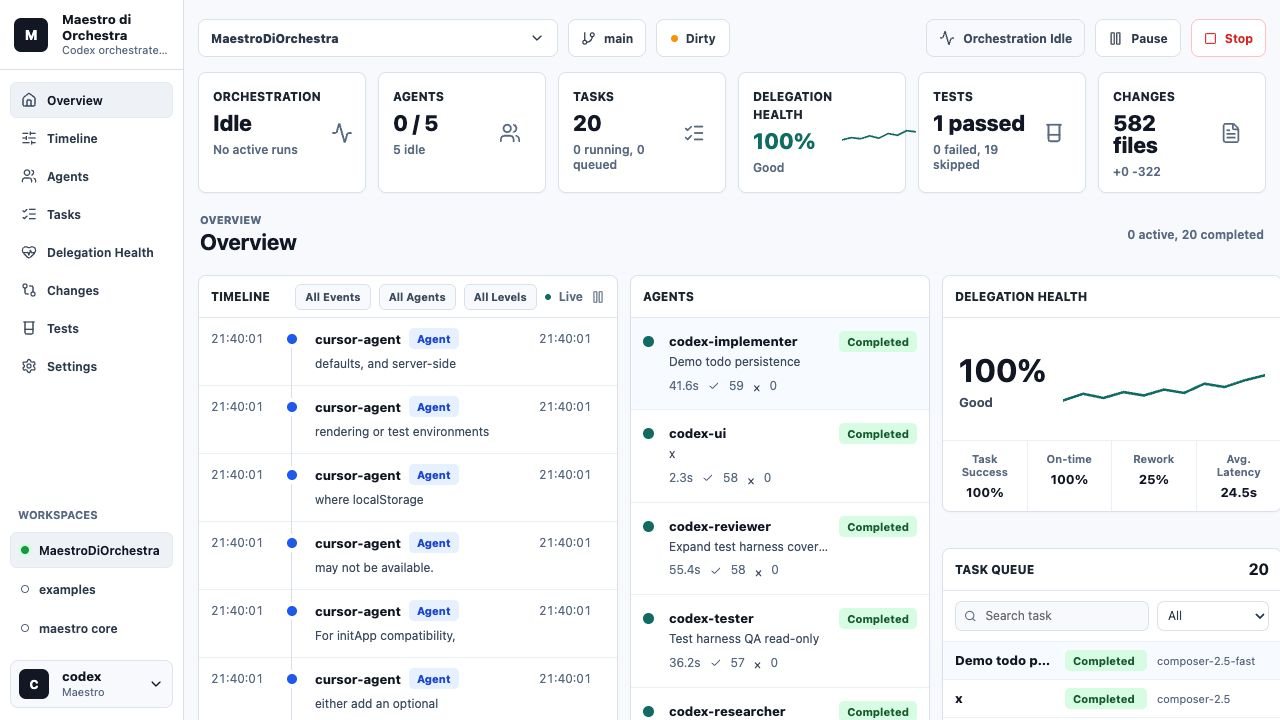Click the checklist icon in Tasks card
1280x720 pixels.
pyautogui.click(x=694, y=133)
